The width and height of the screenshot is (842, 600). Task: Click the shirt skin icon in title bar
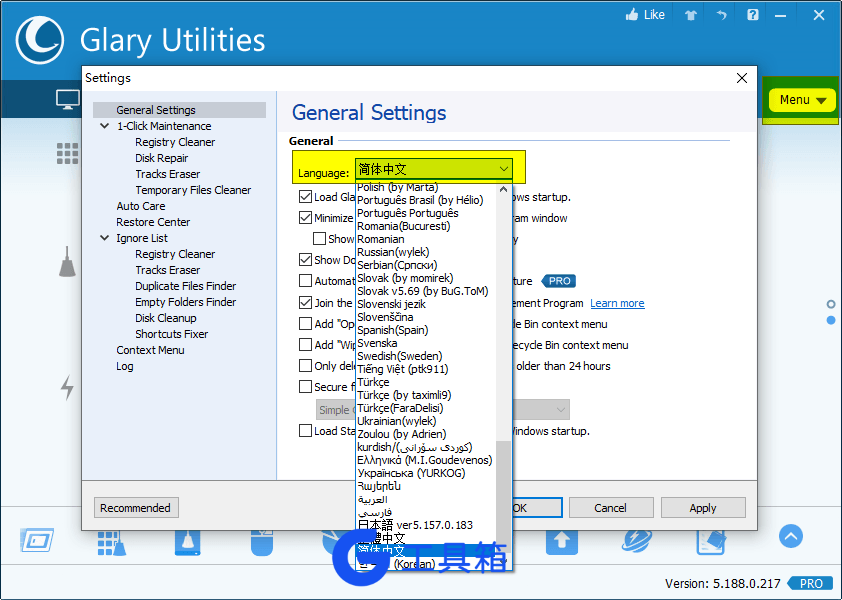click(691, 15)
